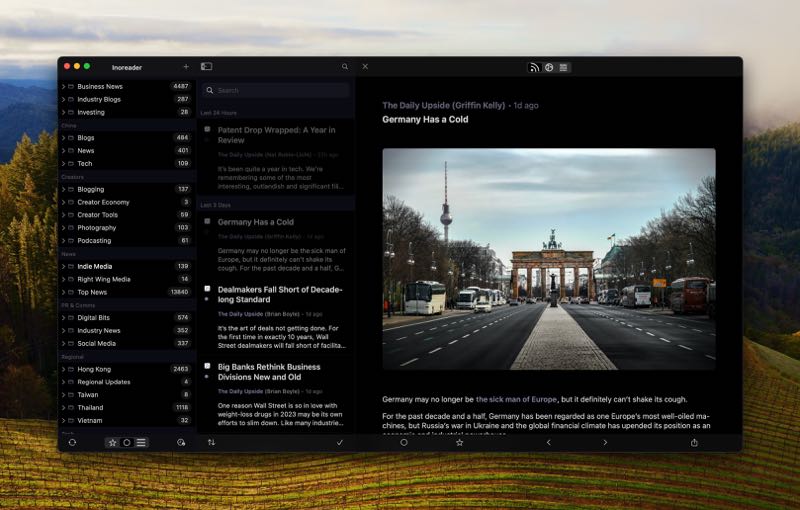Switch to web view globe tab
The width and height of the screenshot is (800, 510).
click(549, 67)
